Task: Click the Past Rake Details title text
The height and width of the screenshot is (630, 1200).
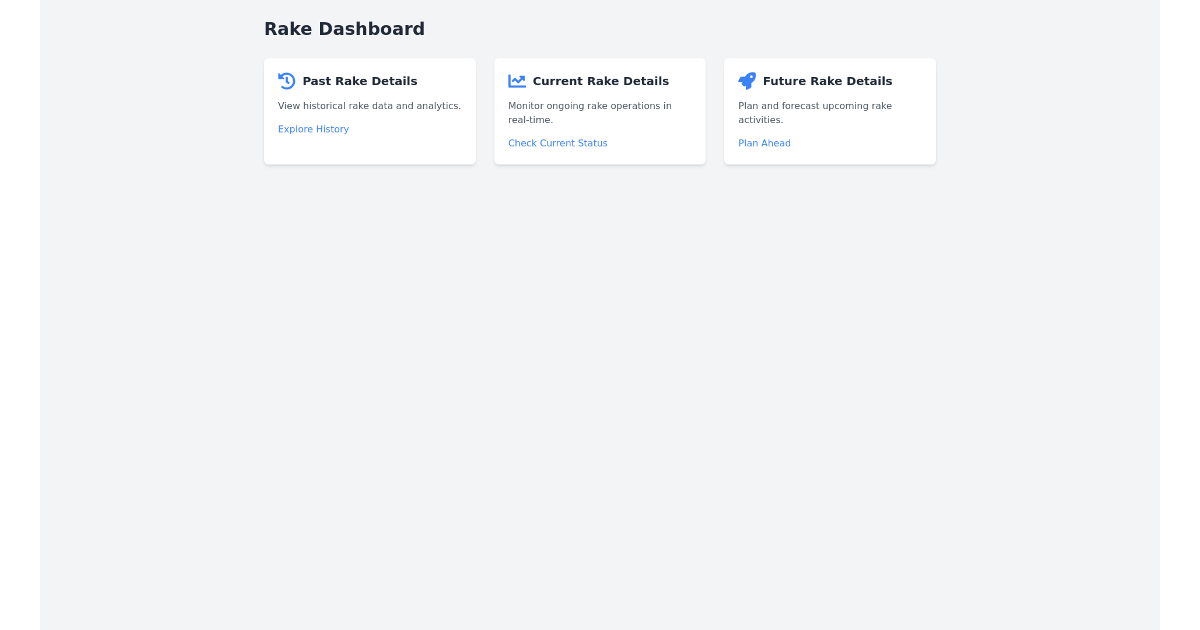Action: [x=360, y=81]
